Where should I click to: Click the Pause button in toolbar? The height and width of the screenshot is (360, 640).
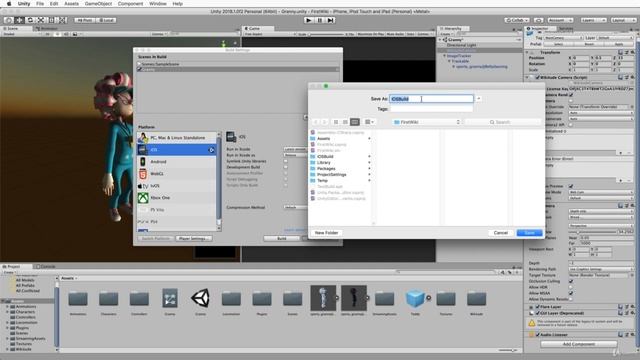click(320, 20)
